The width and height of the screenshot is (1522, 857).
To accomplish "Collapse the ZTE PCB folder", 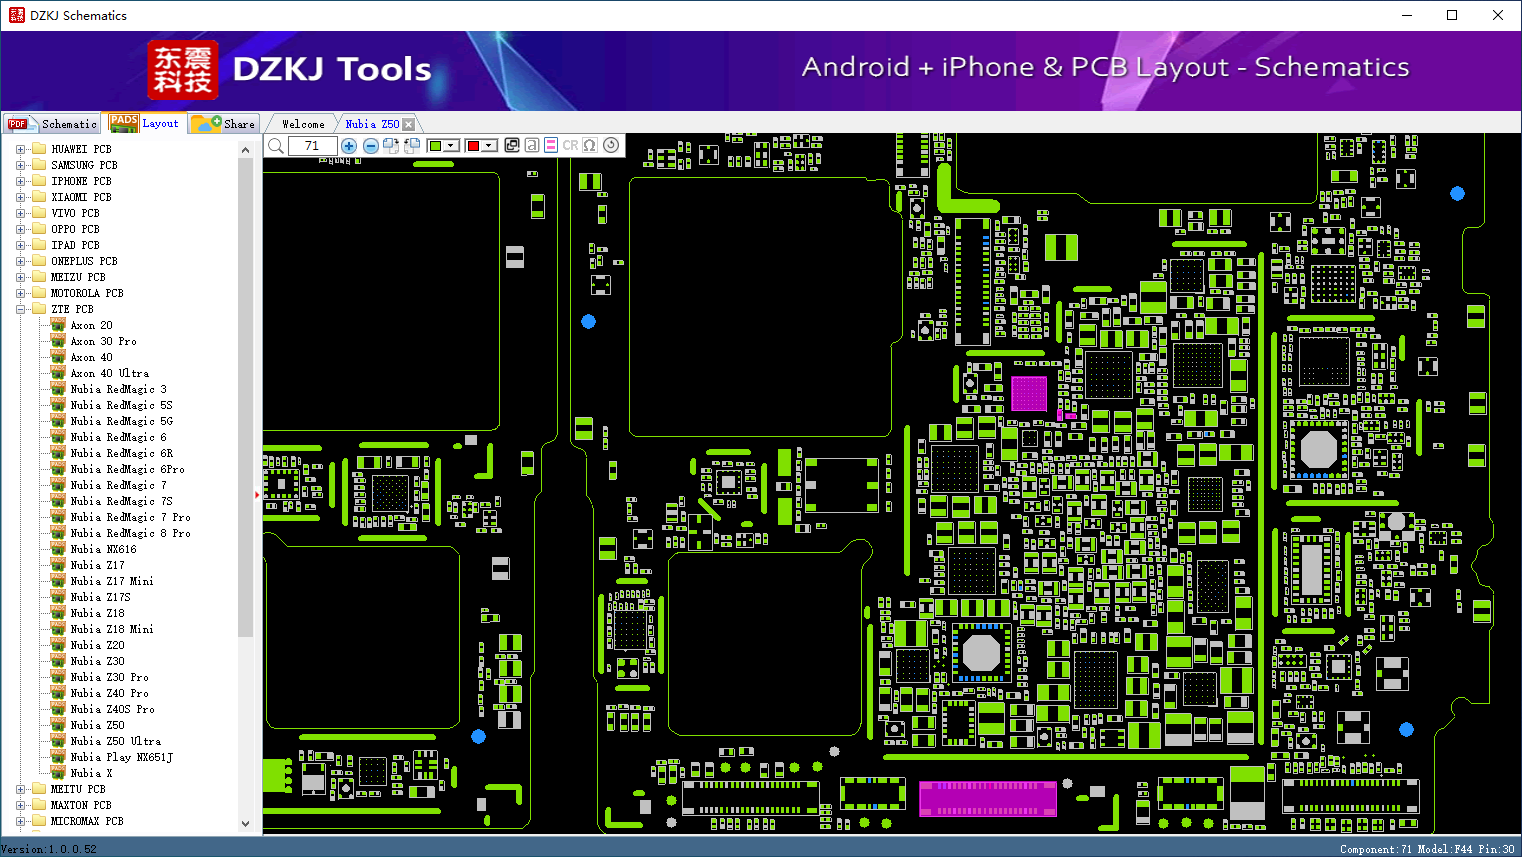I will pyautogui.click(x=20, y=309).
